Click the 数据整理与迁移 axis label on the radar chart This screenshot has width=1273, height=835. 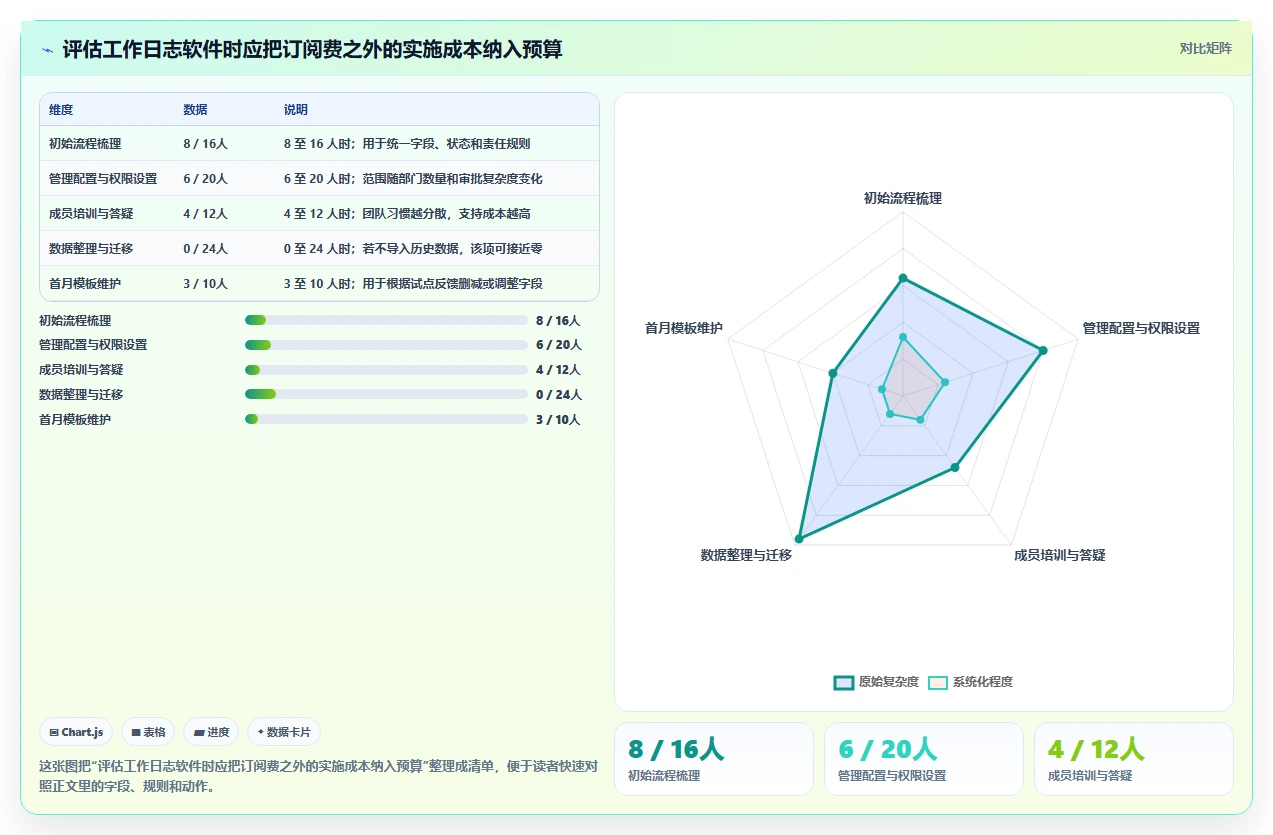(x=746, y=555)
